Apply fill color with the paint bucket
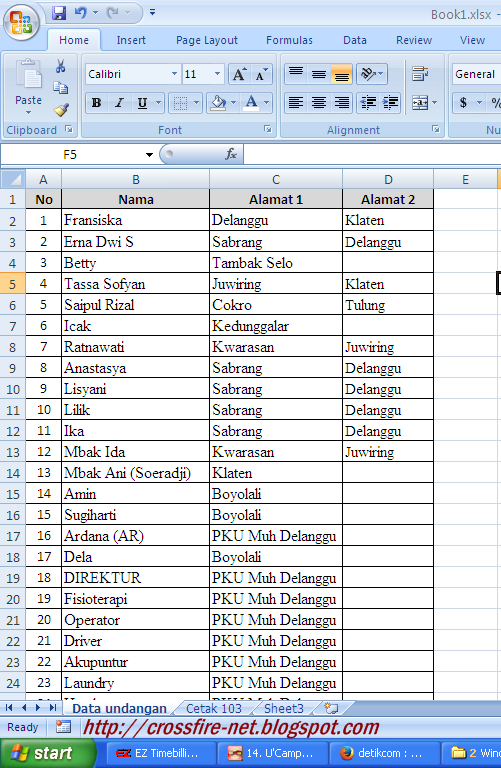This screenshot has height=768, width=501. point(217,103)
